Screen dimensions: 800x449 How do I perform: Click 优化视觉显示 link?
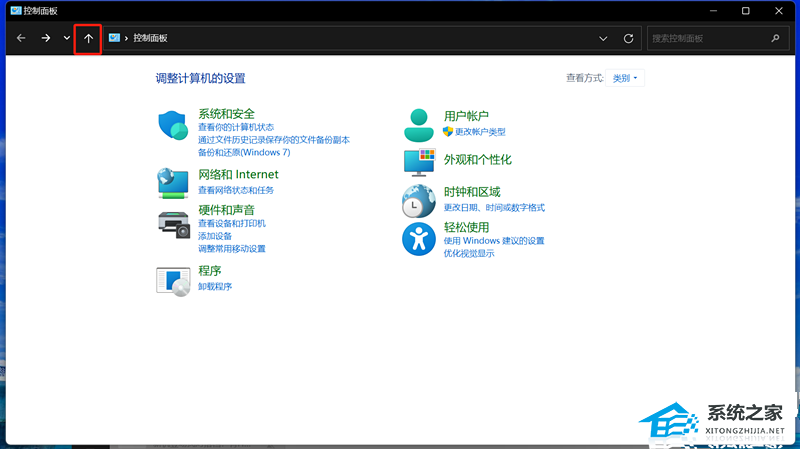(468, 254)
